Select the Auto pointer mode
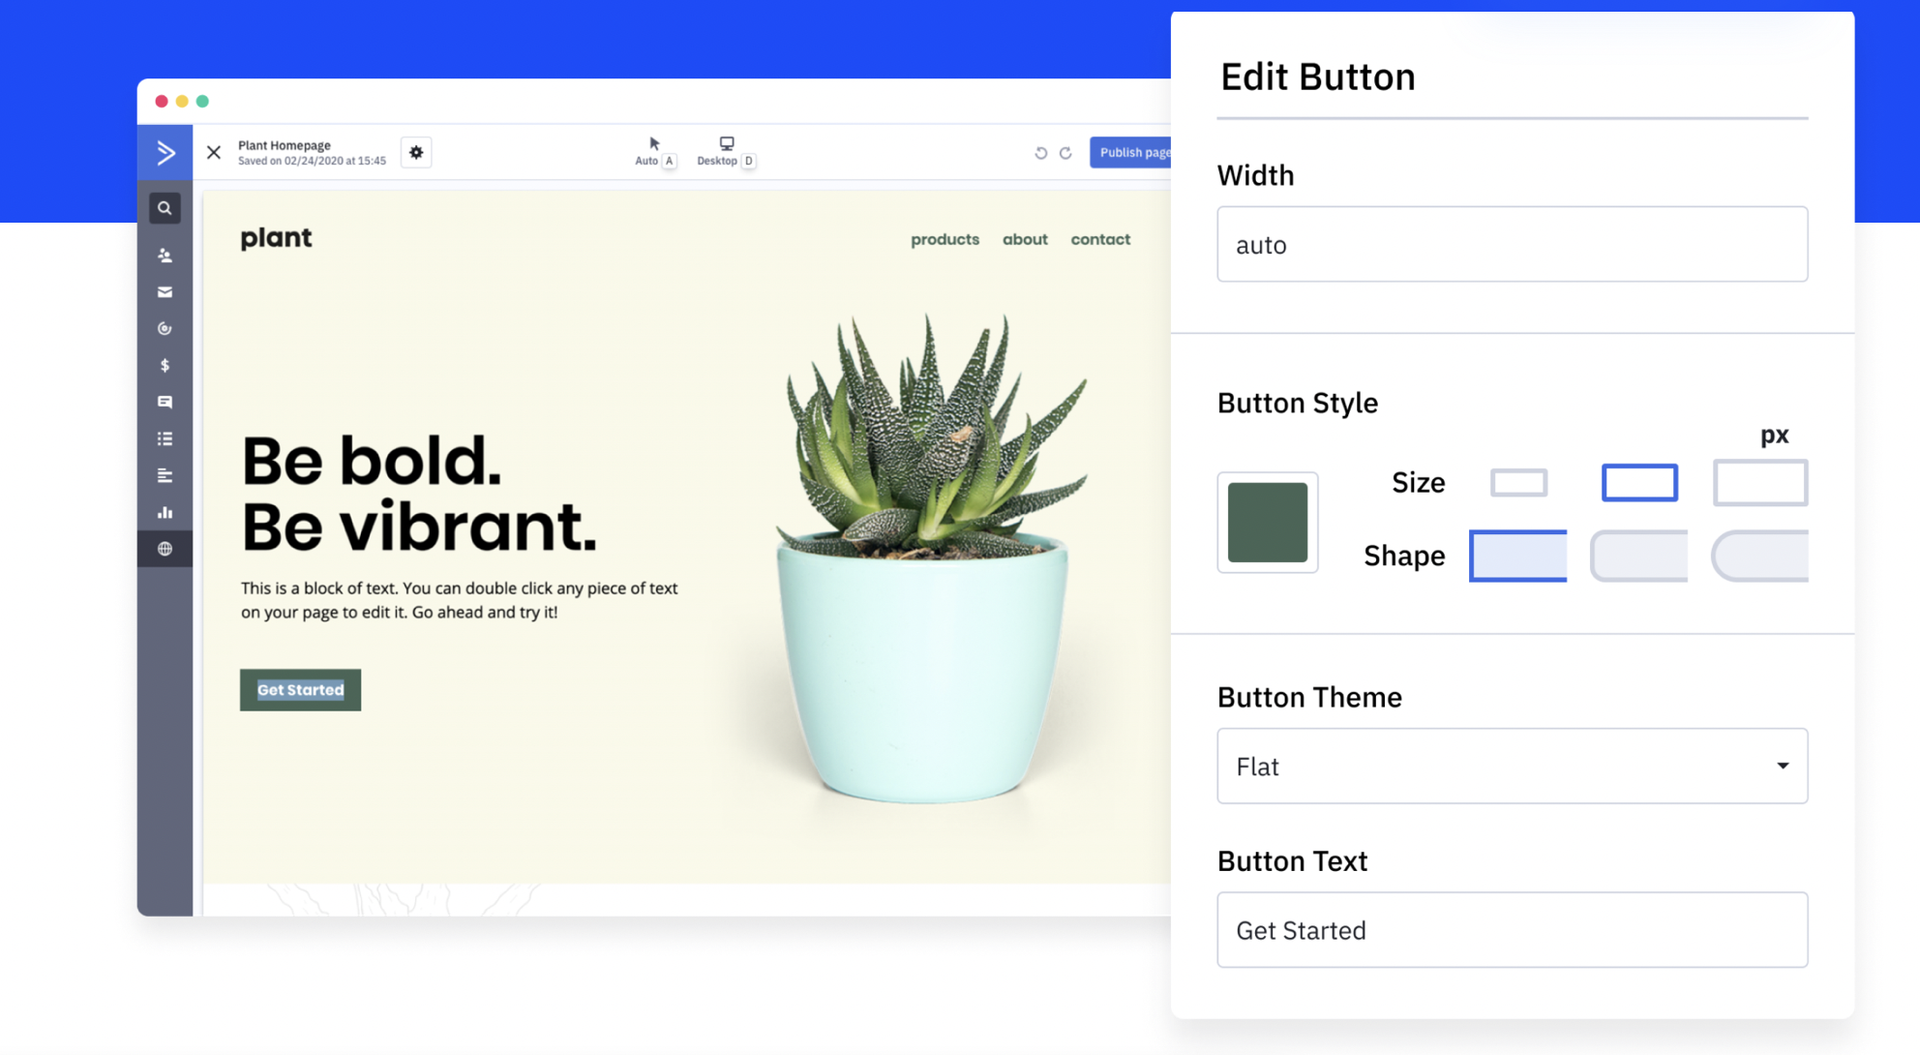Viewport: 1920px width, 1055px height. tap(654, 151)
